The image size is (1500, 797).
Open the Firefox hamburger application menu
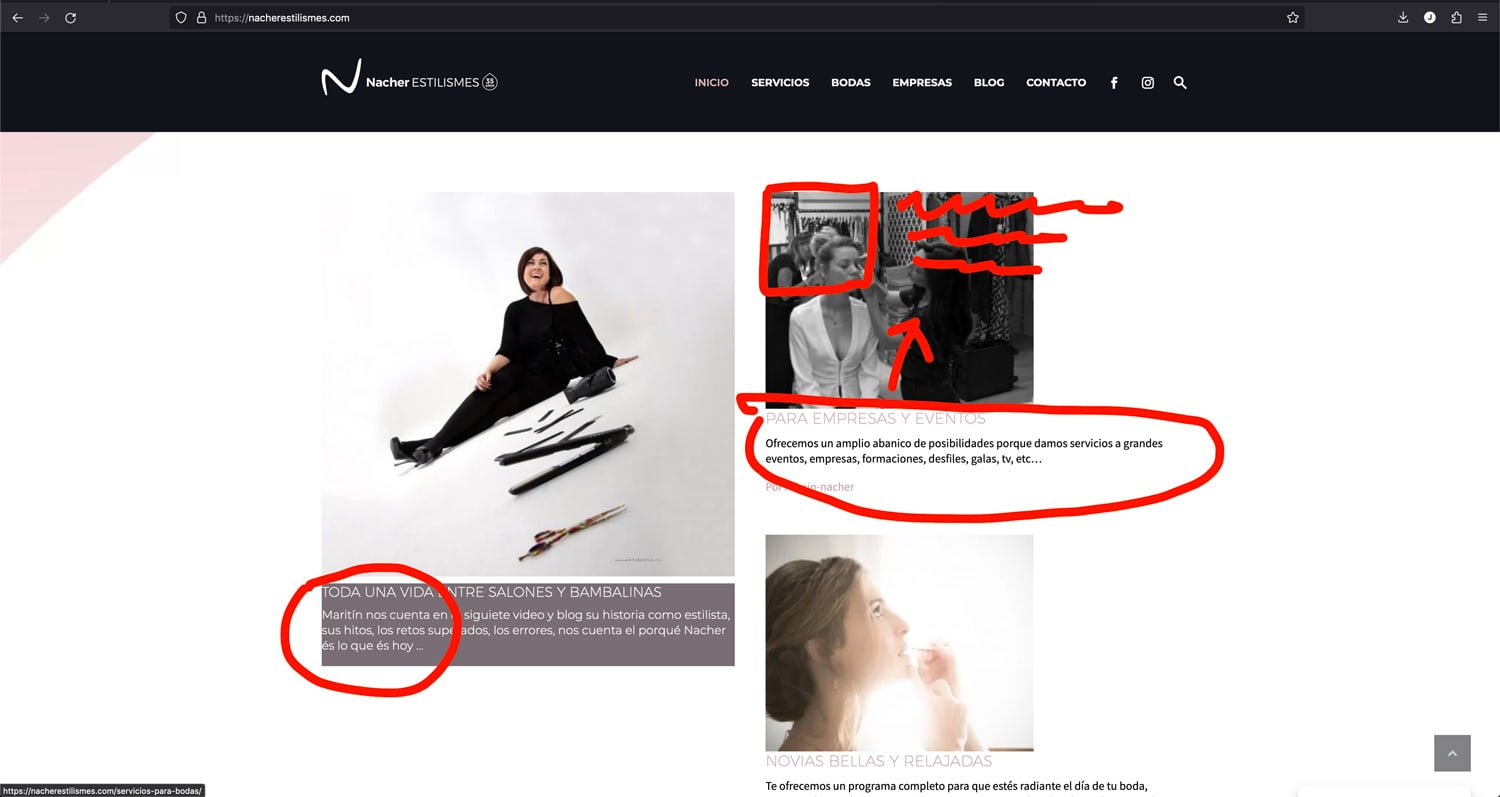coord(1482,18)
